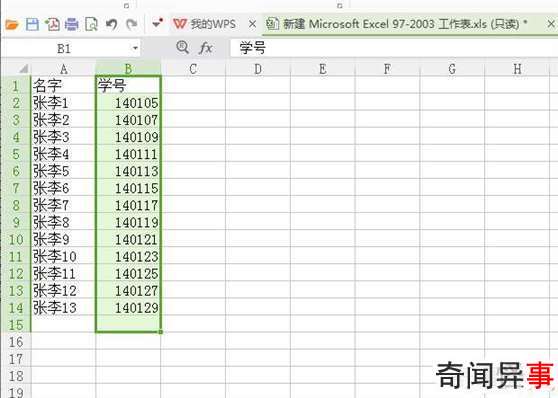Click cell with value 140115

[128, 188]
